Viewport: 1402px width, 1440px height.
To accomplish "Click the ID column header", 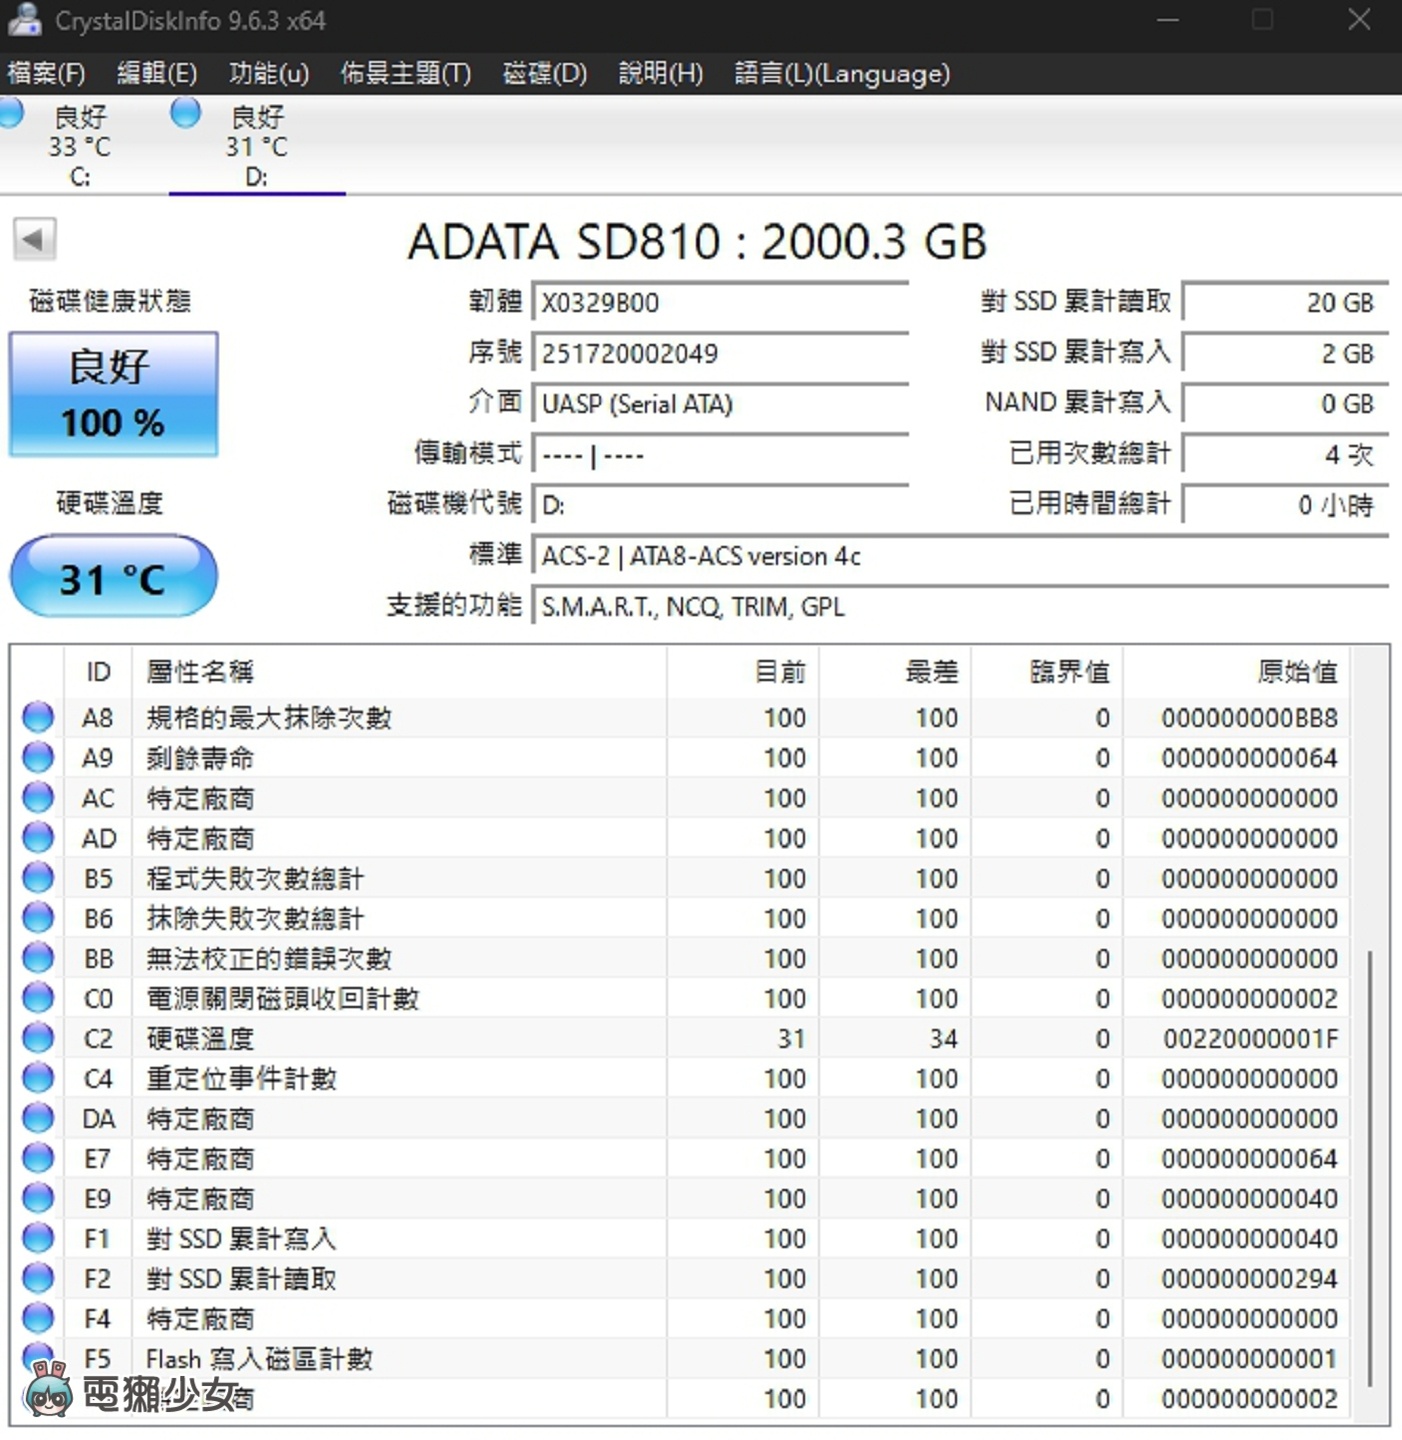I will 98,672.
